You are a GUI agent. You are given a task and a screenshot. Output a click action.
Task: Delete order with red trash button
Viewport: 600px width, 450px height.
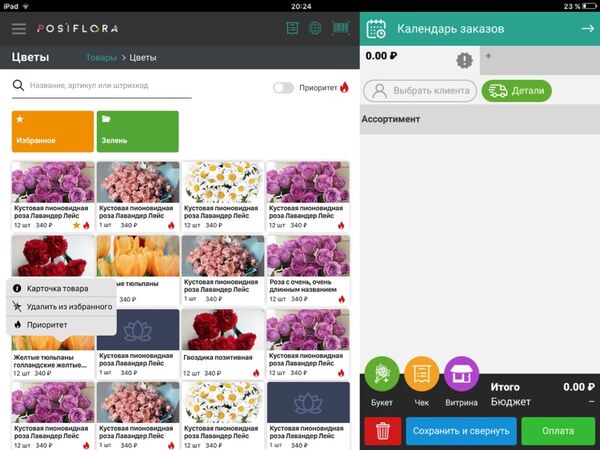pos(383,431)
